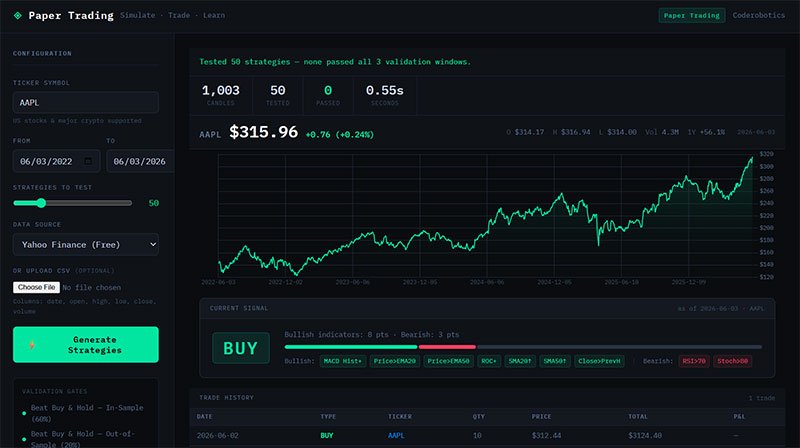Click the Ticker Symbol input field

point(86,103)
